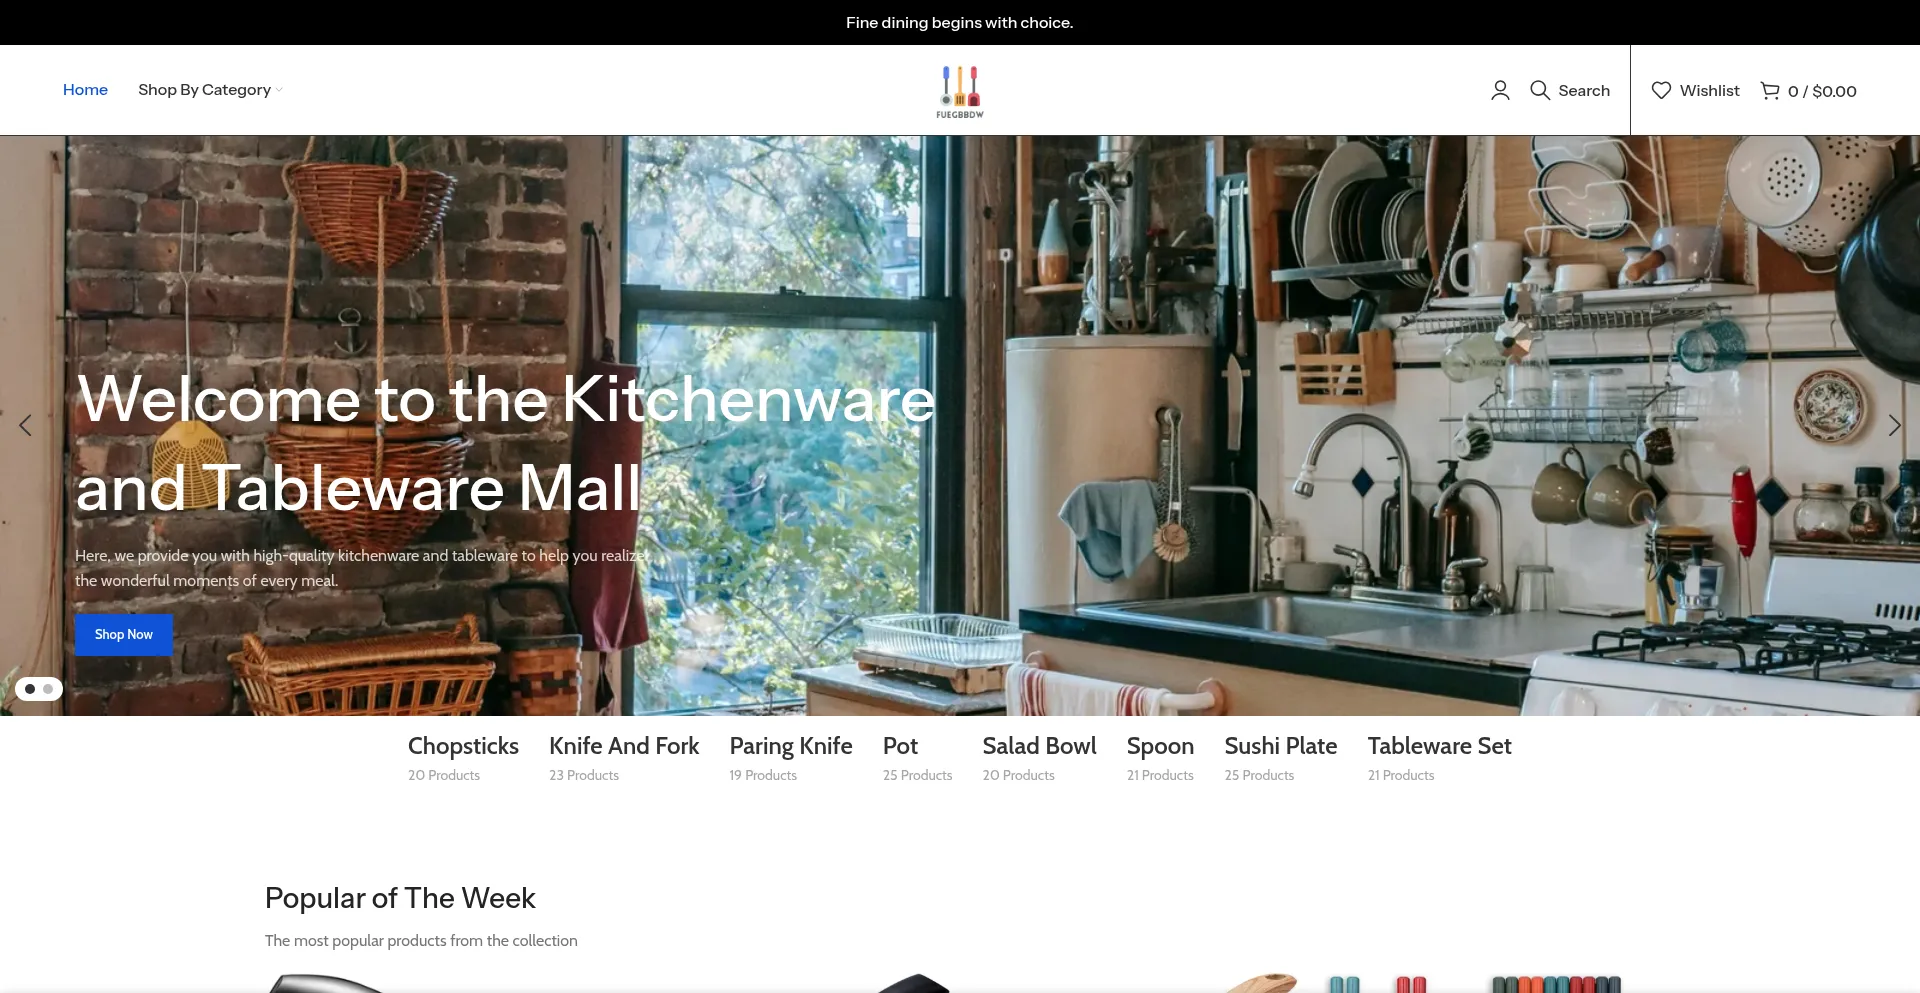This screenshot has height=993, width=1920.
Task: Open the Knife And Fork category
Action: pos(624,746)
